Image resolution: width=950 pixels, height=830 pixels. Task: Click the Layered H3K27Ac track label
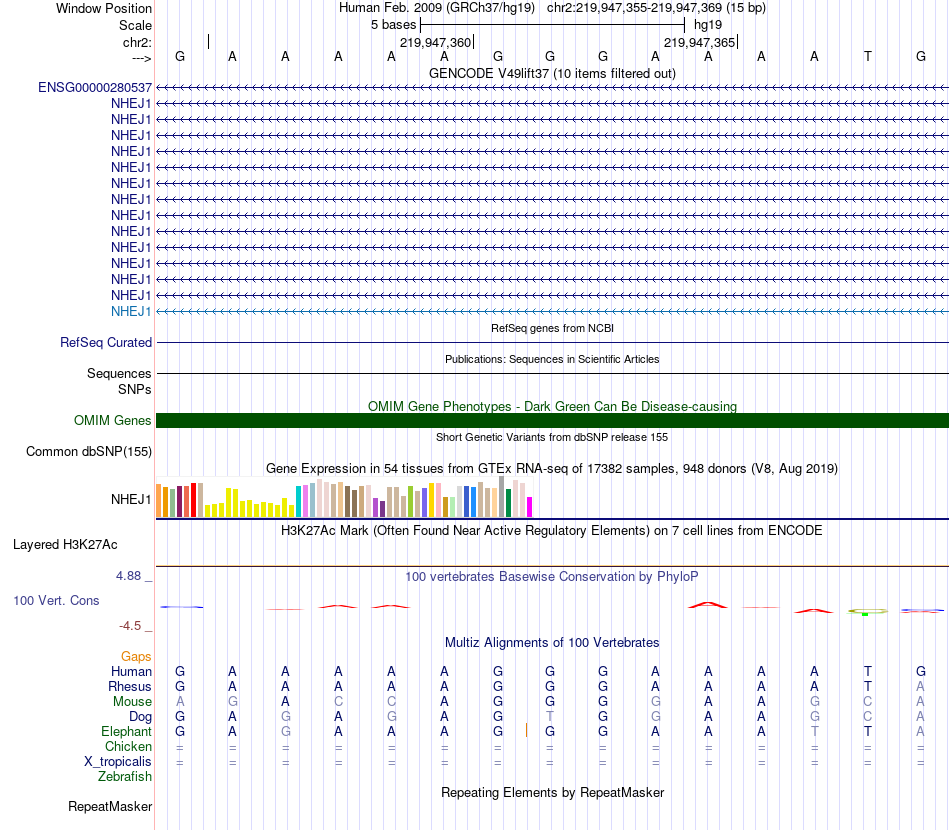pos(65,545)
